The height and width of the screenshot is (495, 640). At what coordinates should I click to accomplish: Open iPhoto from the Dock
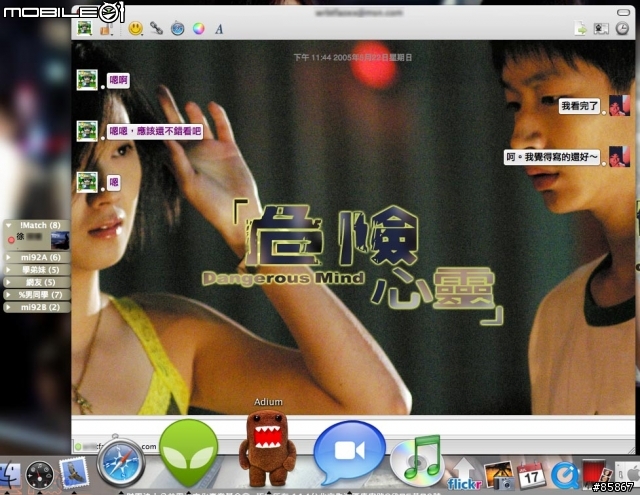pos(499,475)
